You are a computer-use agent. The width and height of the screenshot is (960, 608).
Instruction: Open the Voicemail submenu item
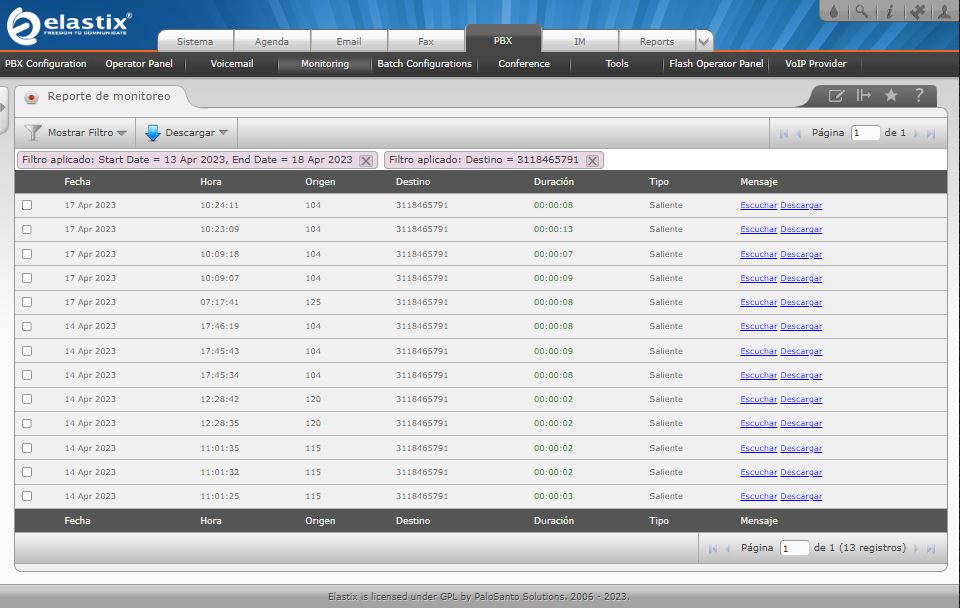point(232,64)
